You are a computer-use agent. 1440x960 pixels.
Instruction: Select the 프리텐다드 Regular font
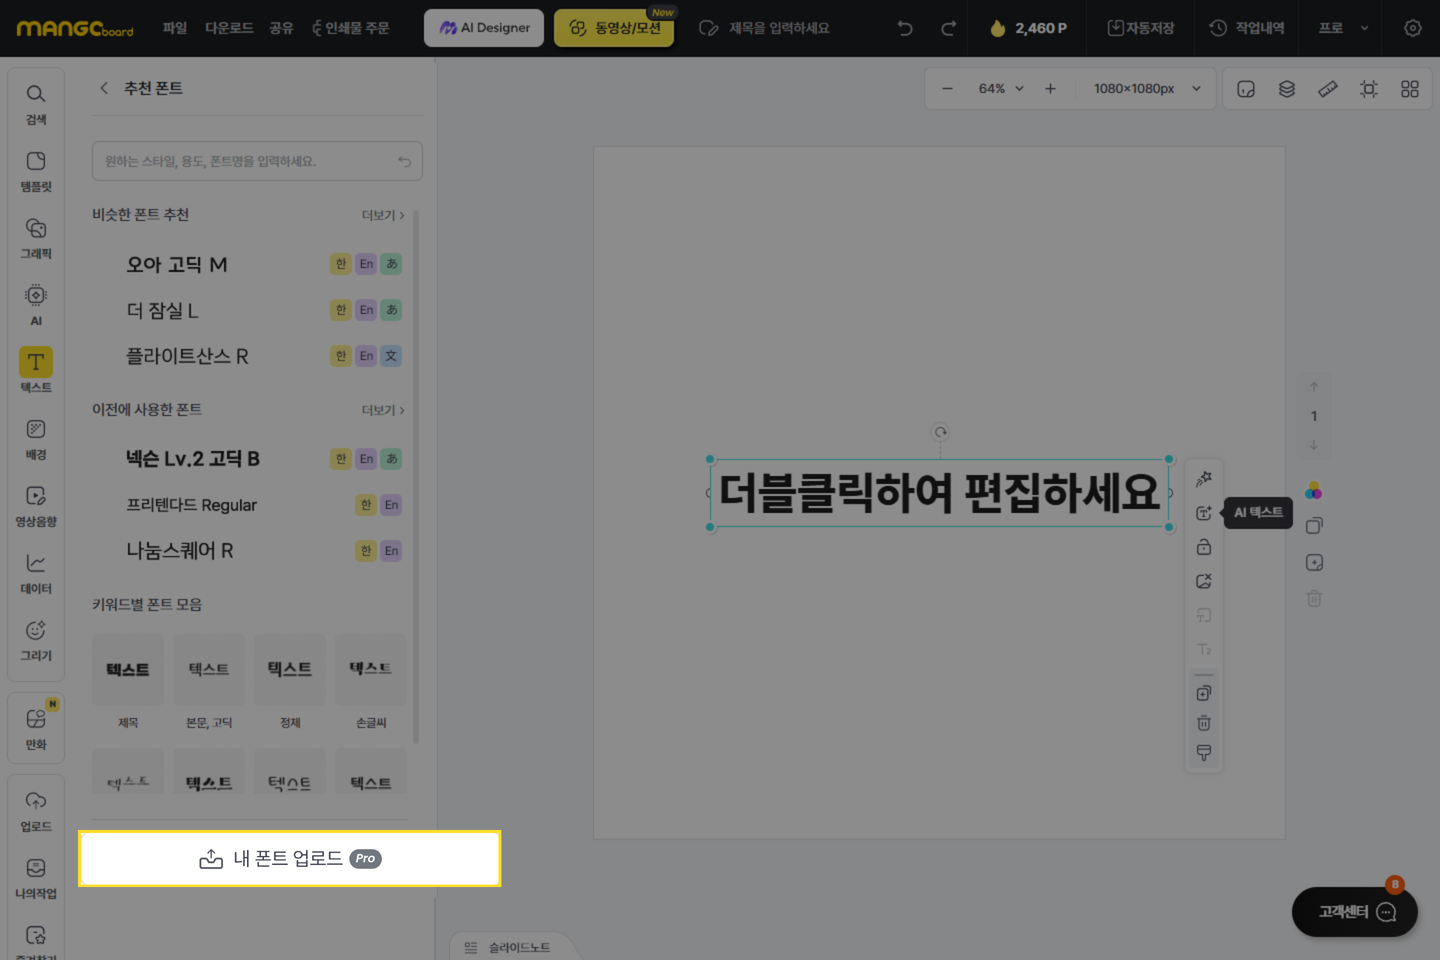[x=191, y=505]
